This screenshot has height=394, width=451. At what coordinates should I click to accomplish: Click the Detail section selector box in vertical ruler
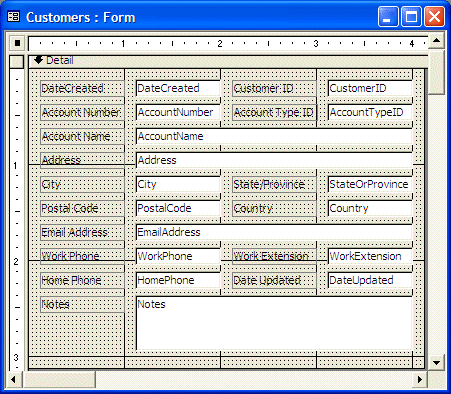click(x=17, y=62)
